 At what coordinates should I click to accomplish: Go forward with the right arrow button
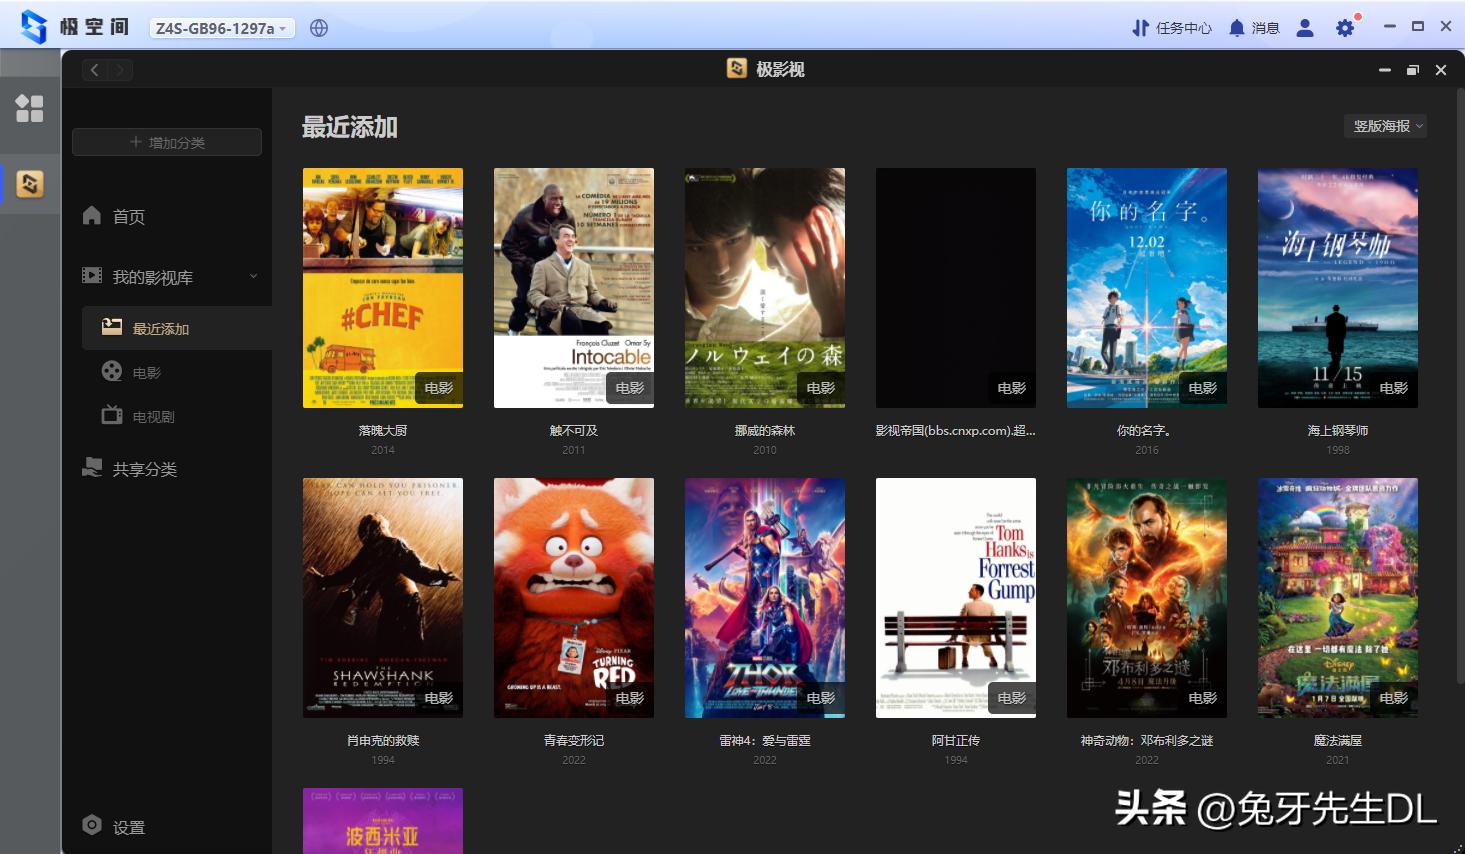121,70
